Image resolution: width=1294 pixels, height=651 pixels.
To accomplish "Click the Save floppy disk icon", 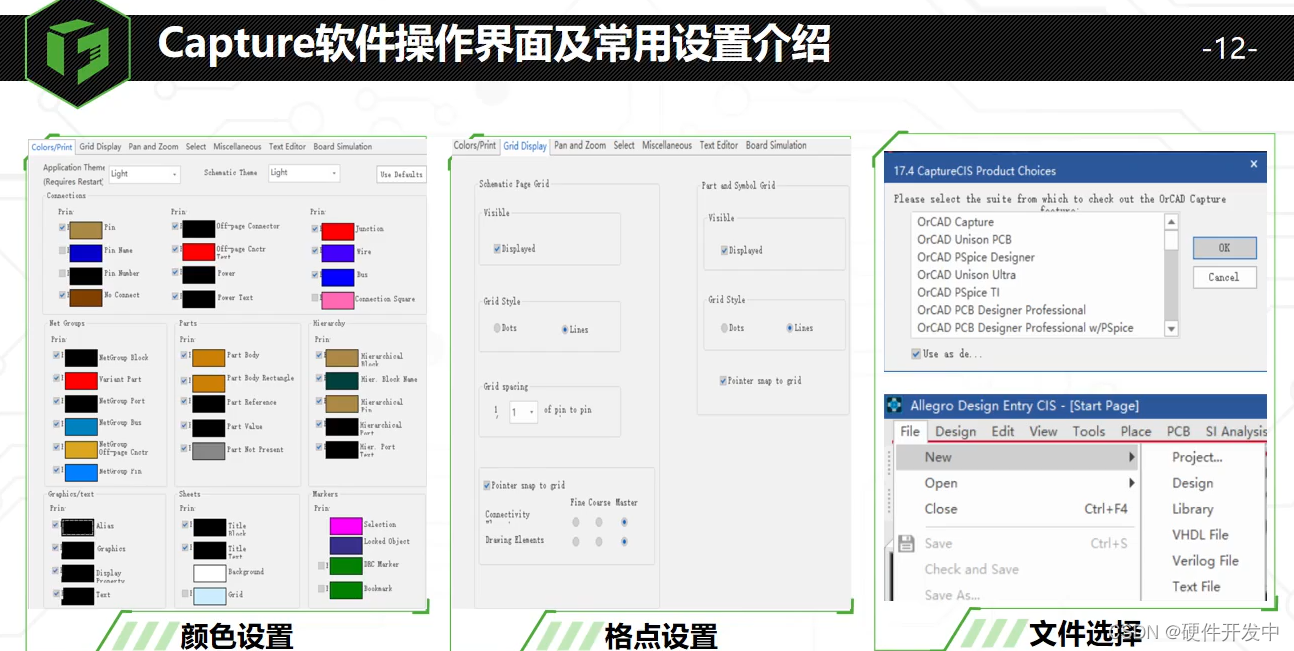I will 906,543.
